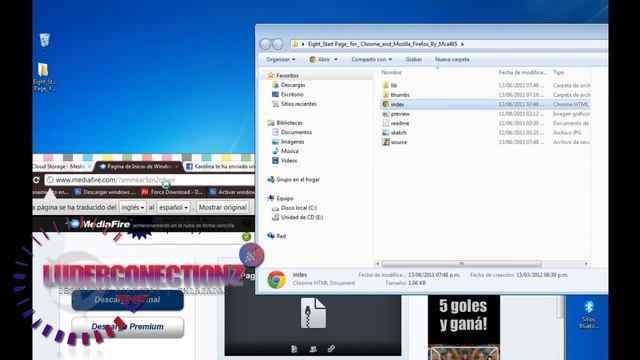Click the document icon below the zip file
This screenshot has height=360, width=640.
coord(294,349)
